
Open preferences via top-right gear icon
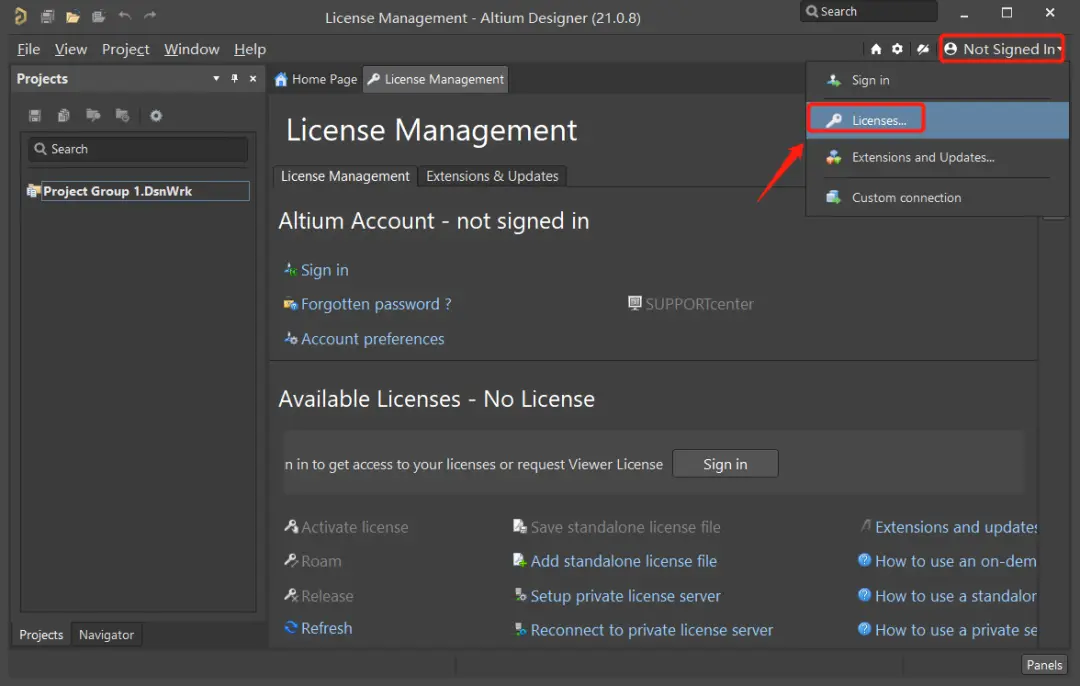(x=897, y=49)
